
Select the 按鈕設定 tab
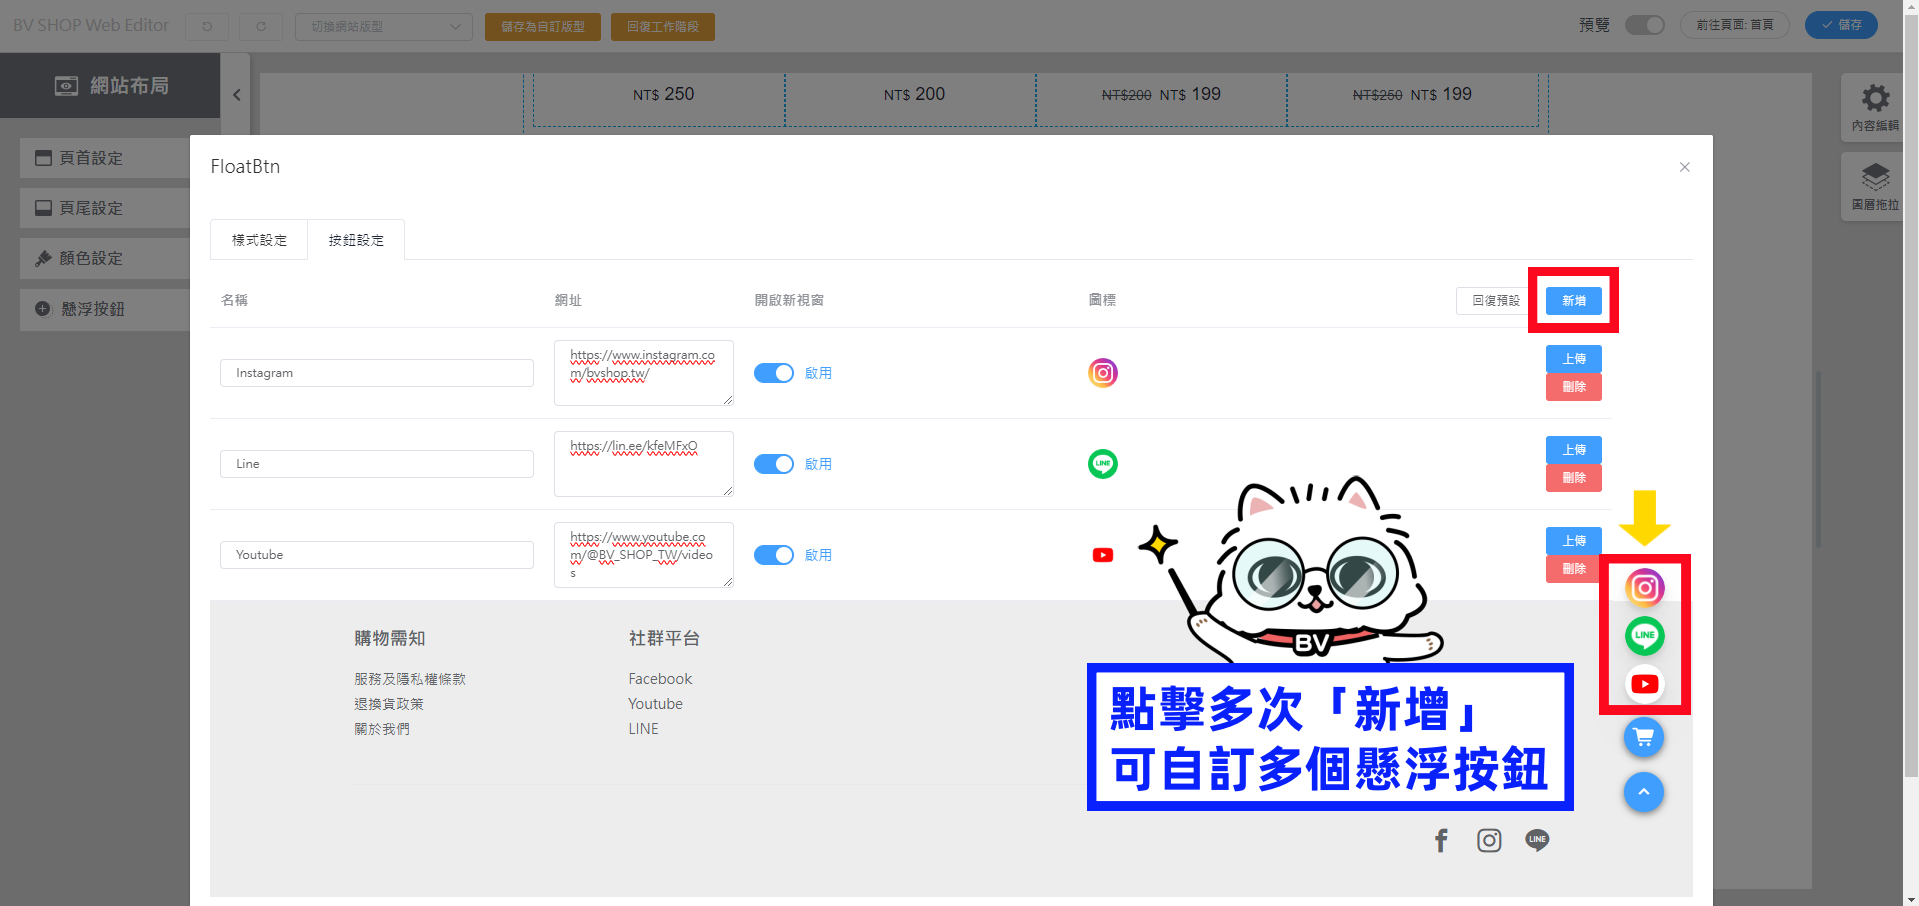pyautogui.click(x=356, y=240)
